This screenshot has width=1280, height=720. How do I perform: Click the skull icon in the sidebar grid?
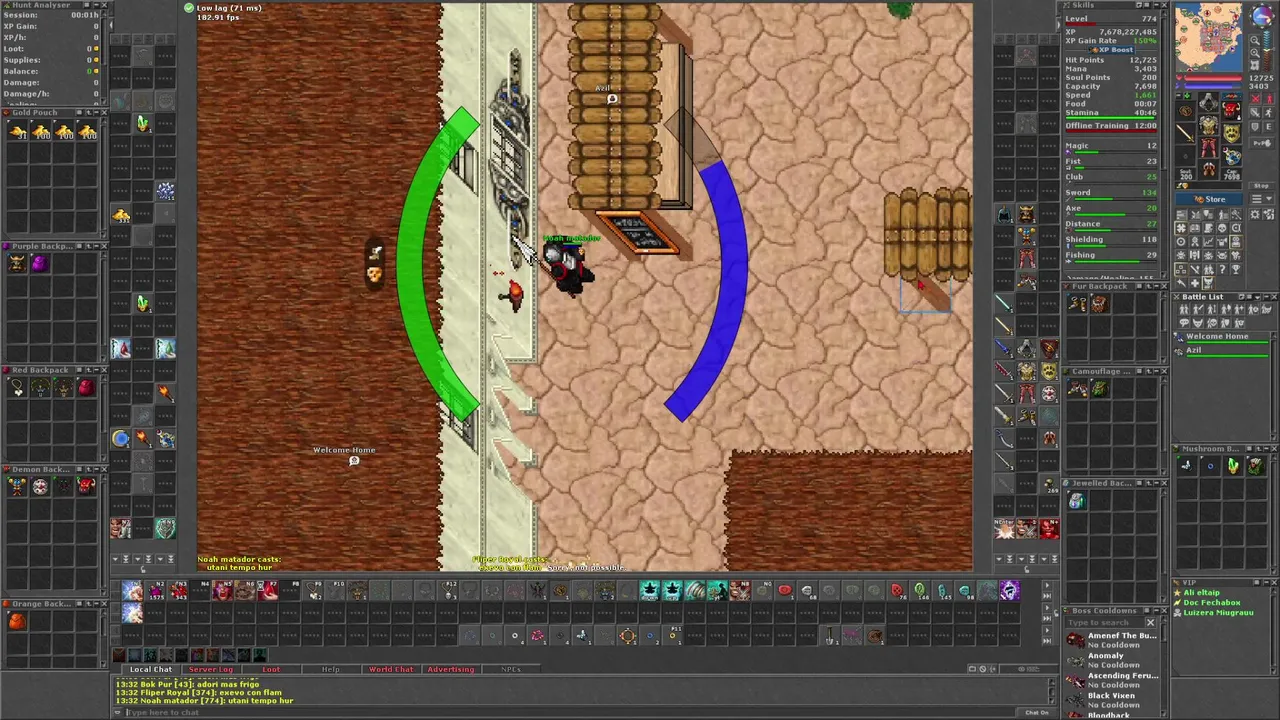point(1222,227)
